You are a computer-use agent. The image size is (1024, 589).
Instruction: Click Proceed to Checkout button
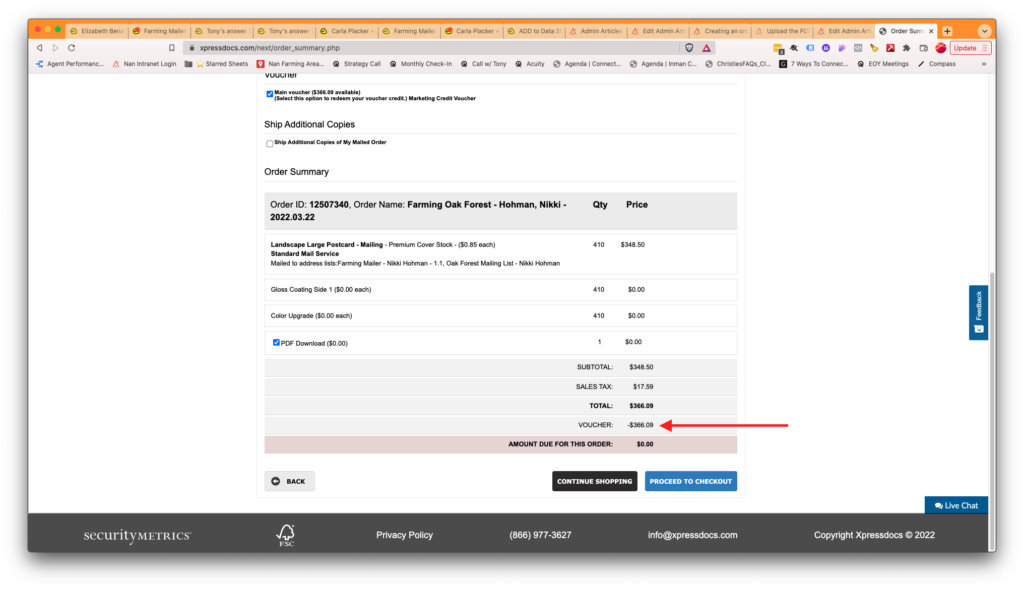pos(690,481)
